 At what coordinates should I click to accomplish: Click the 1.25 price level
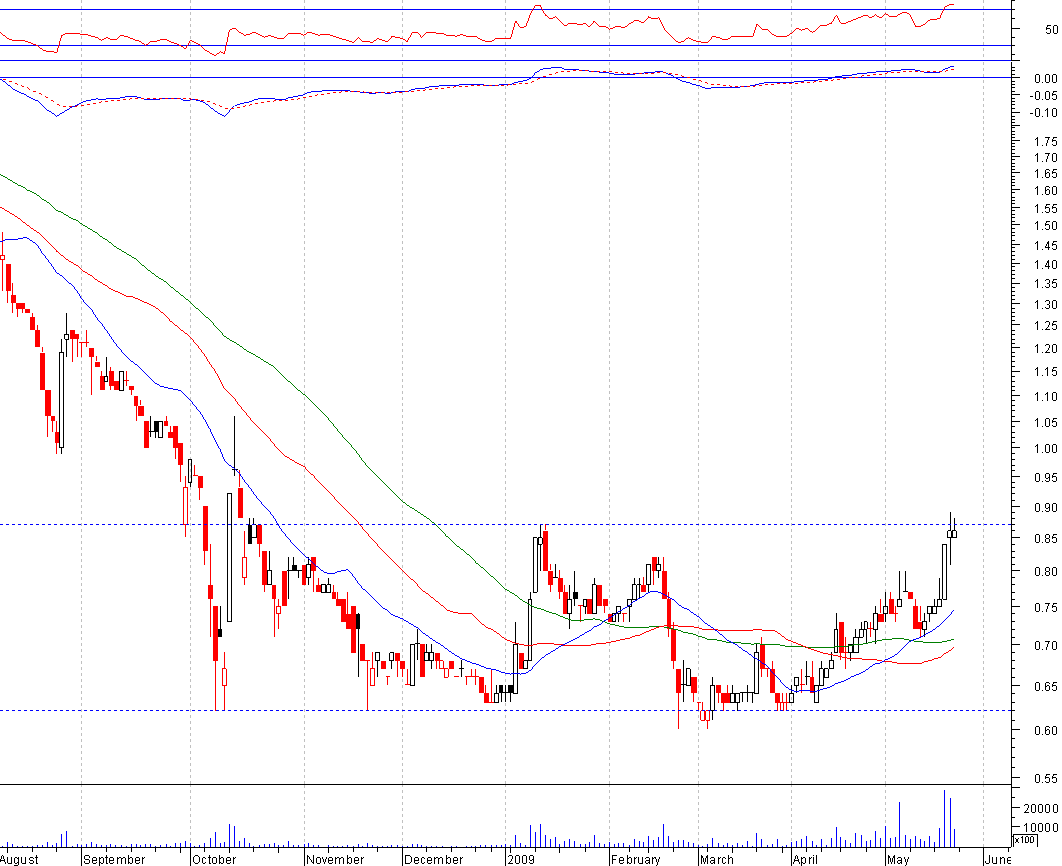pos(1046,326)
